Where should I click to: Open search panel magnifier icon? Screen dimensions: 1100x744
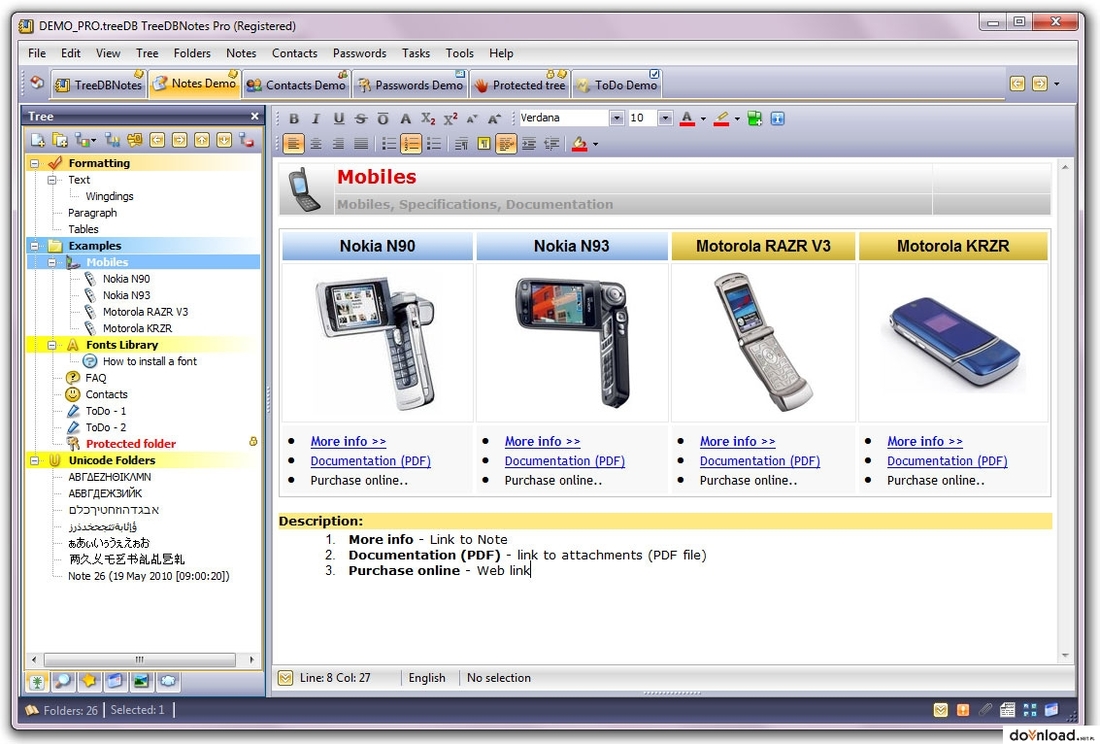pos(63,681)
